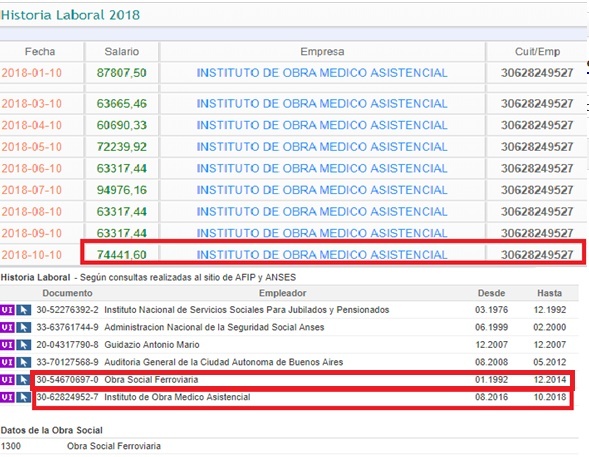
Task: Click the Historia Laboral 2018 heading
Action: click(70, 15)
